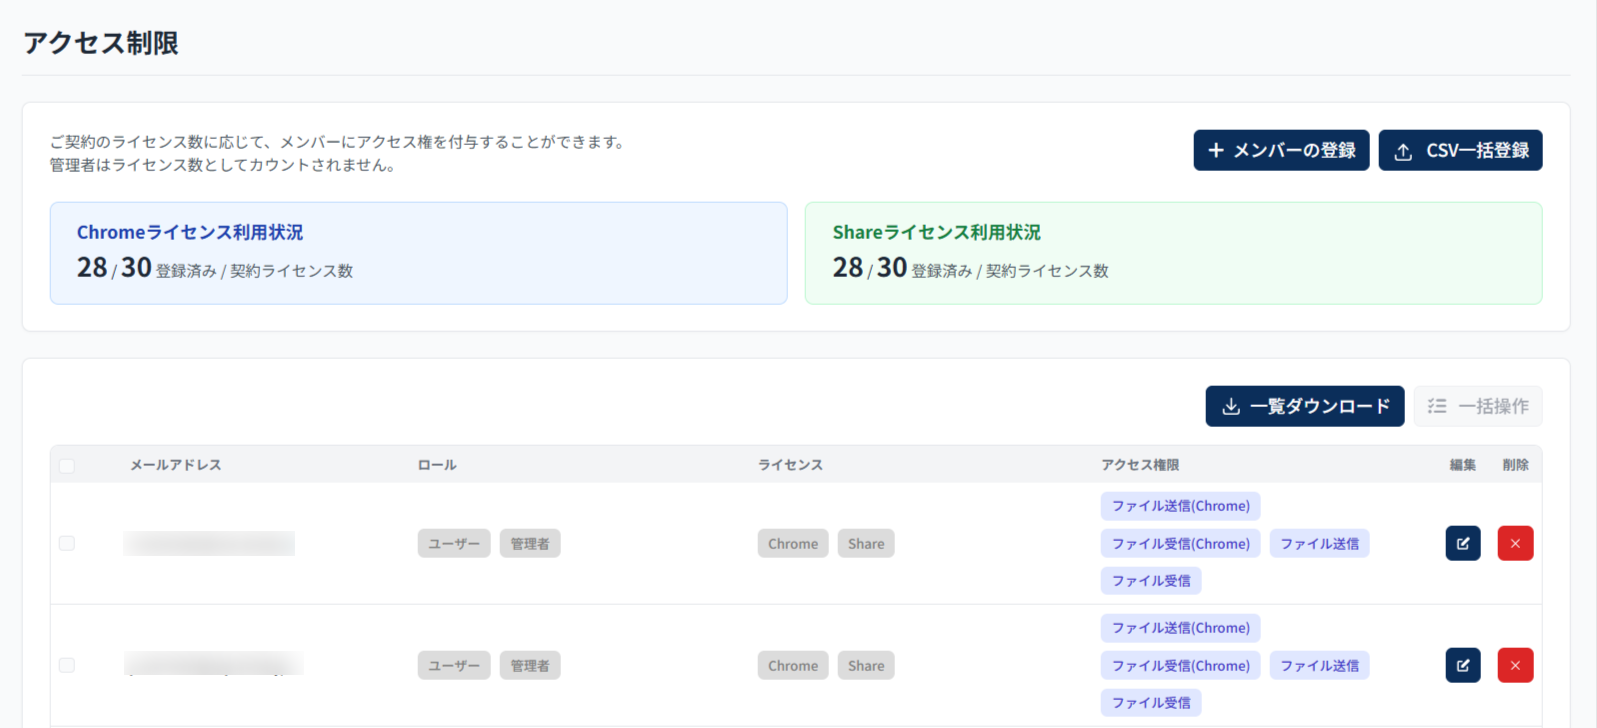Click the red delete icon in first row
The width and height of the screenshot is (1597, 728).
1515,544
